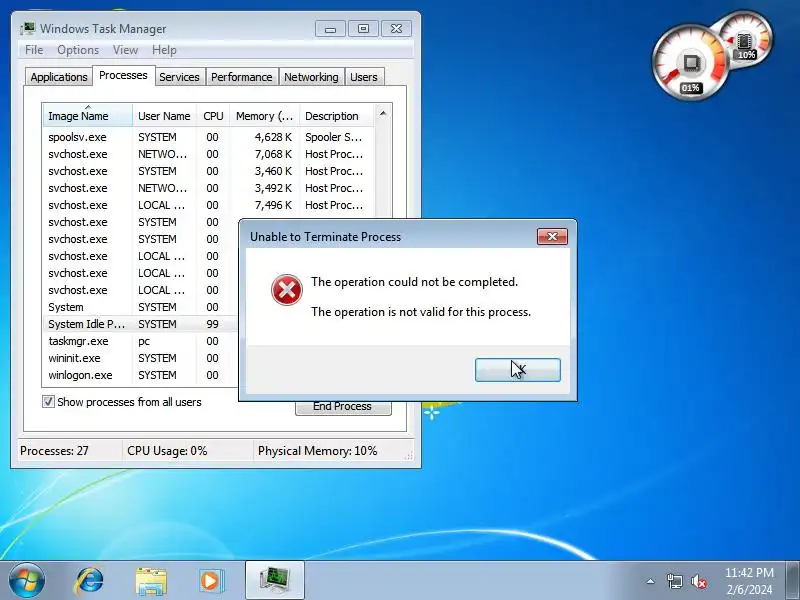Select the System Idle Process row
Viewport: 800px width, 600px height.
[141, 324]
